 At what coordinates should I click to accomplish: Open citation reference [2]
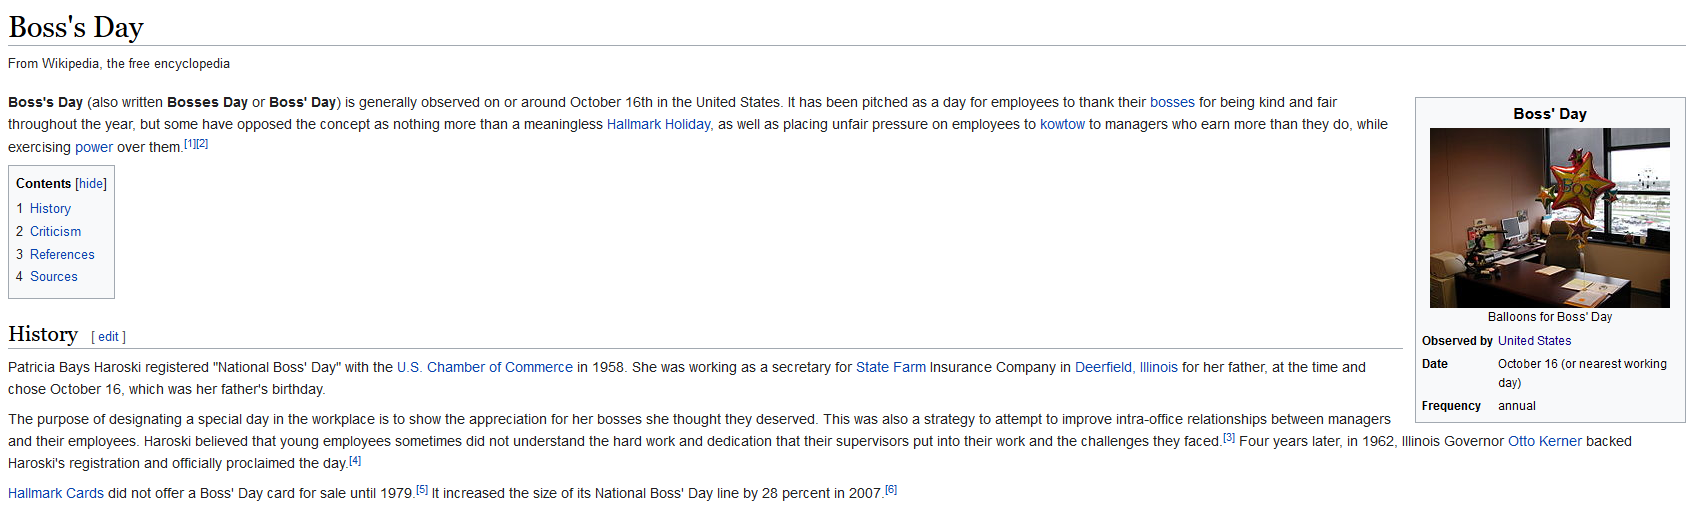(202, 143)
